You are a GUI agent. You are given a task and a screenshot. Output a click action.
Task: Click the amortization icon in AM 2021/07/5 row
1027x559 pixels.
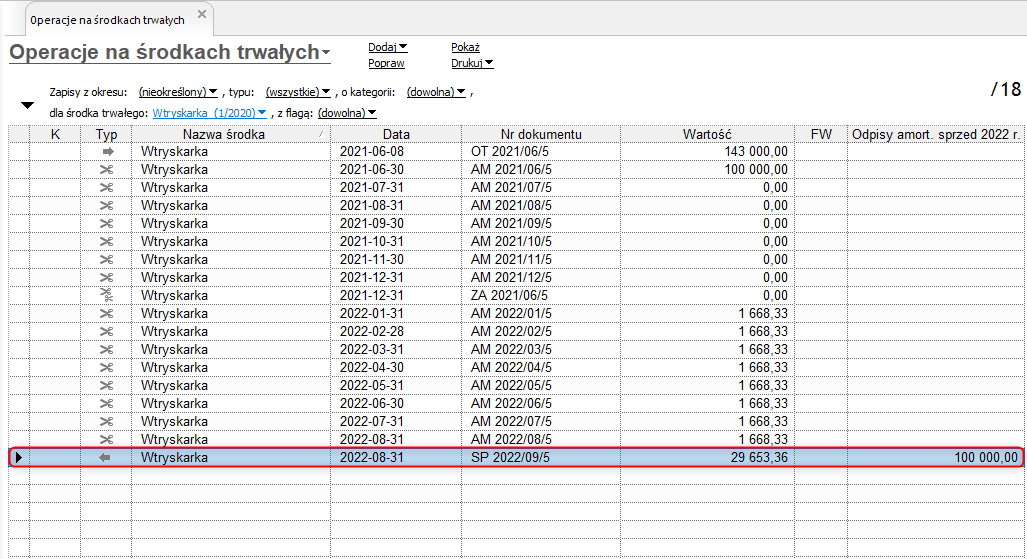click(107, 187)
